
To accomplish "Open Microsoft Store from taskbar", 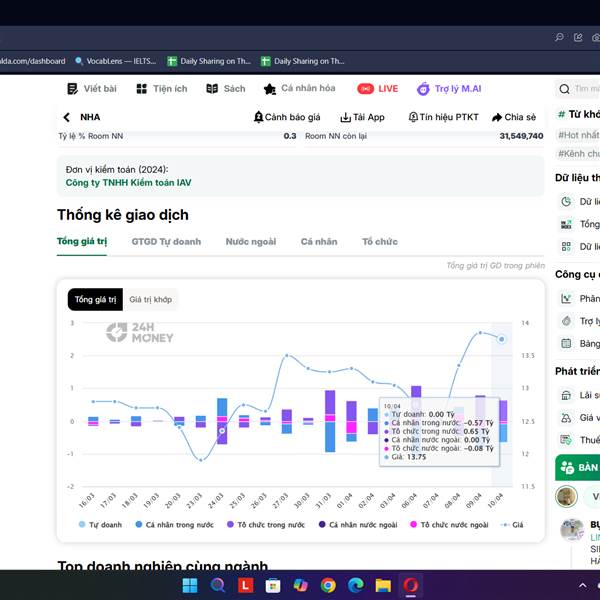I will click(x=273, y=585).
